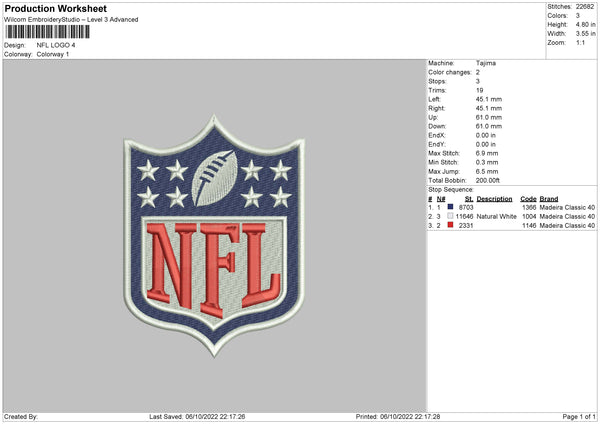Click the 'Code' column header

pyautogui.click(x=528, y=199)
